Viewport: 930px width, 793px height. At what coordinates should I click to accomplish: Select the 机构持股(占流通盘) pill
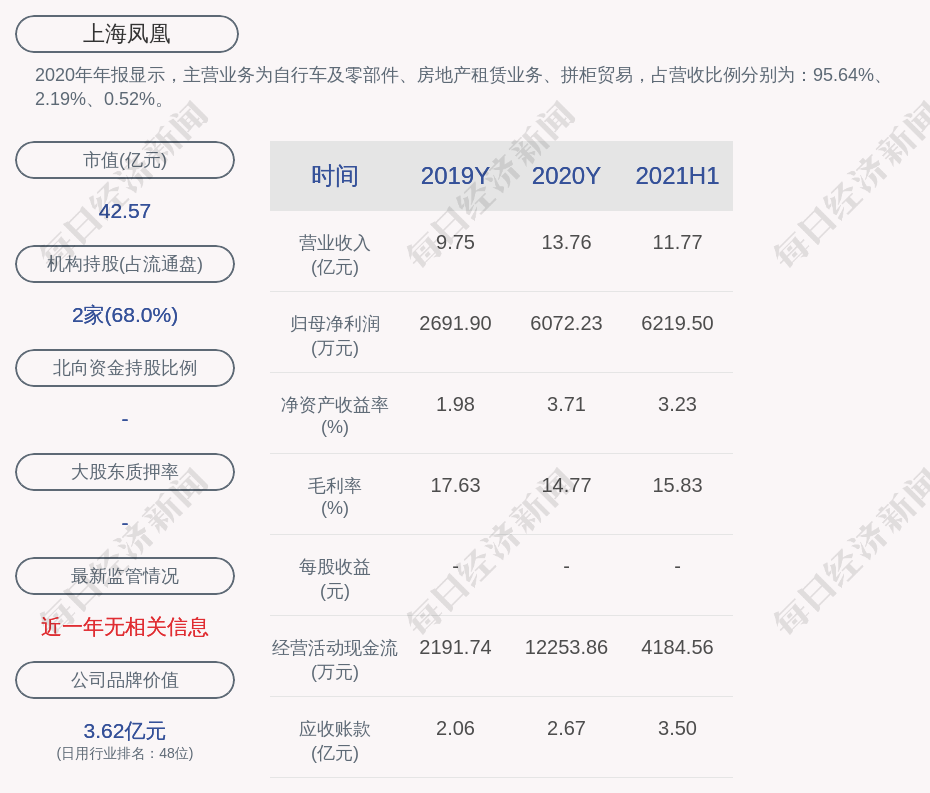click(x=125, y=264)
